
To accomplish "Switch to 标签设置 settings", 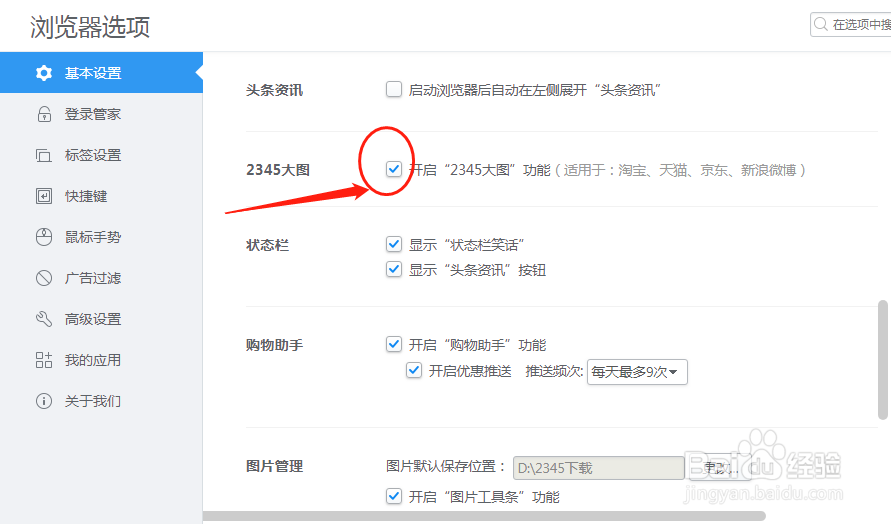I will pyautogui.click(x=101, y=155).
